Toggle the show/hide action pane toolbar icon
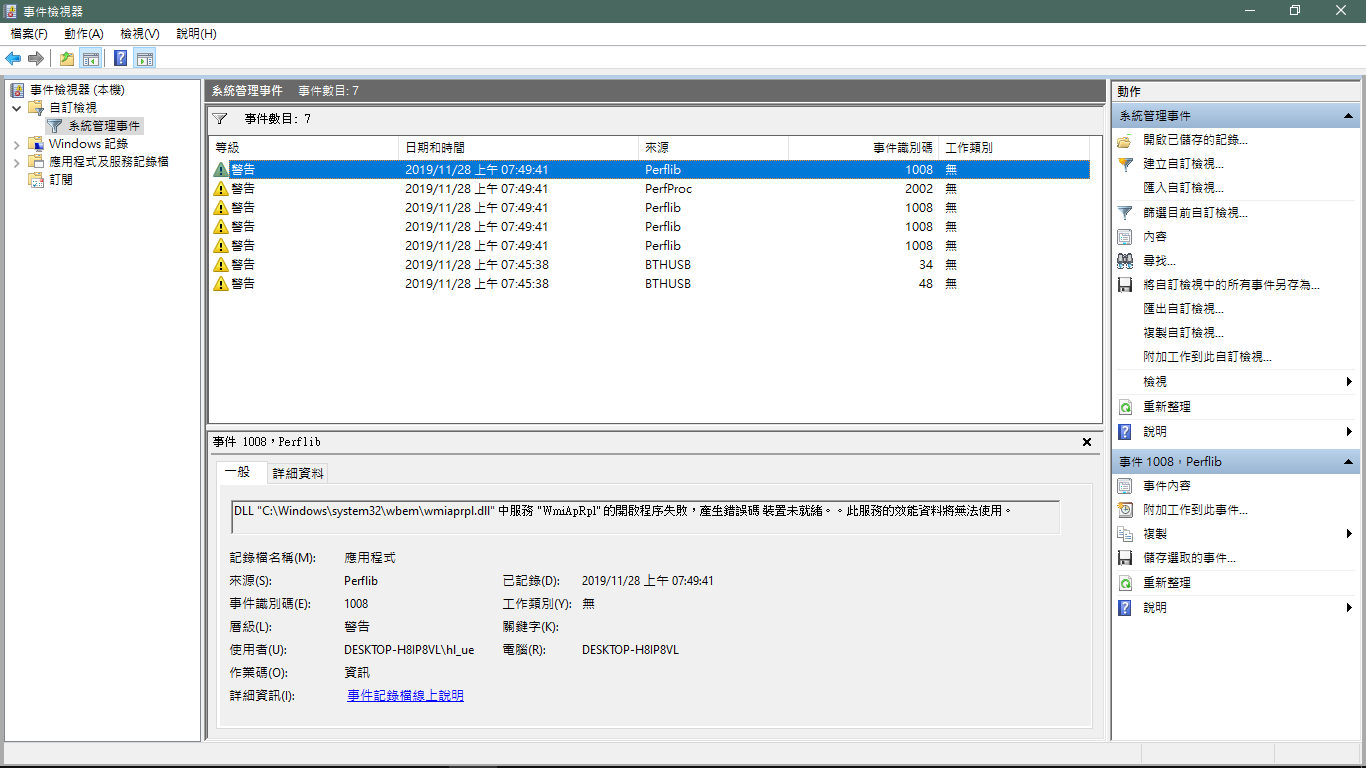This screenshot has height=768, width=1366. [x=144, y=58]
